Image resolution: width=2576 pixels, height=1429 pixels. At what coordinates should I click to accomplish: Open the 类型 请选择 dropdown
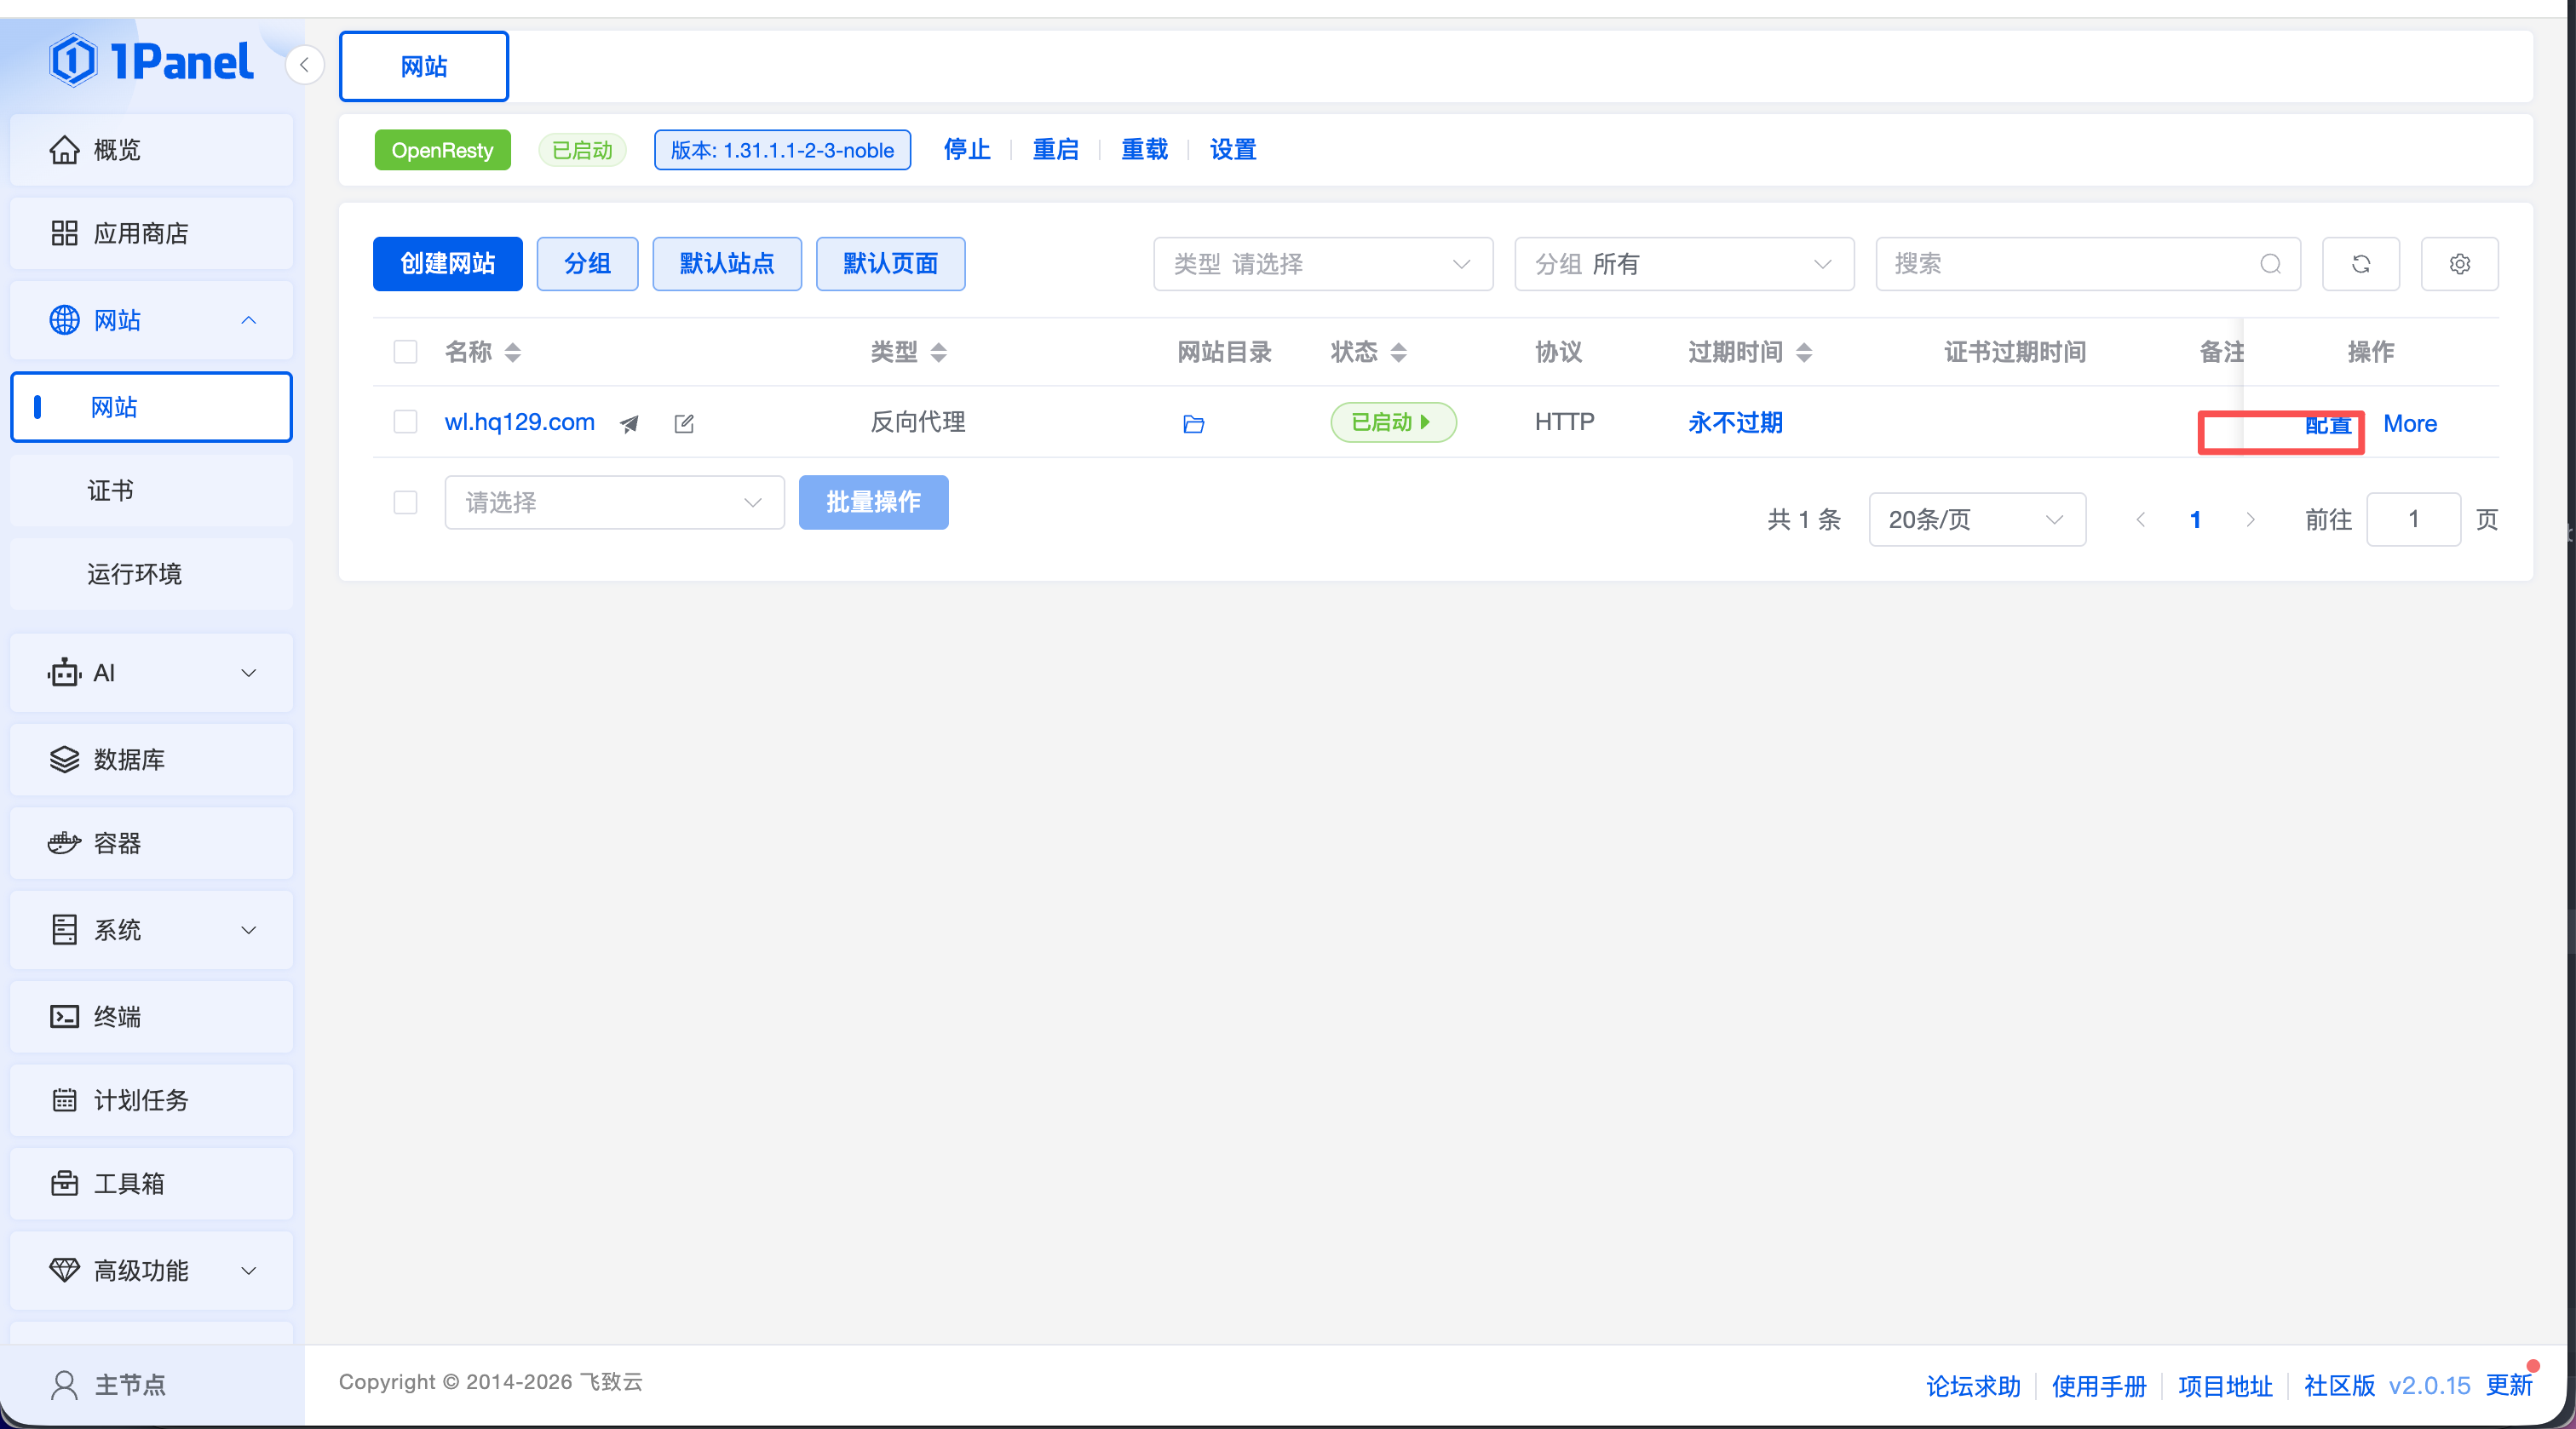coord(1323,264)
